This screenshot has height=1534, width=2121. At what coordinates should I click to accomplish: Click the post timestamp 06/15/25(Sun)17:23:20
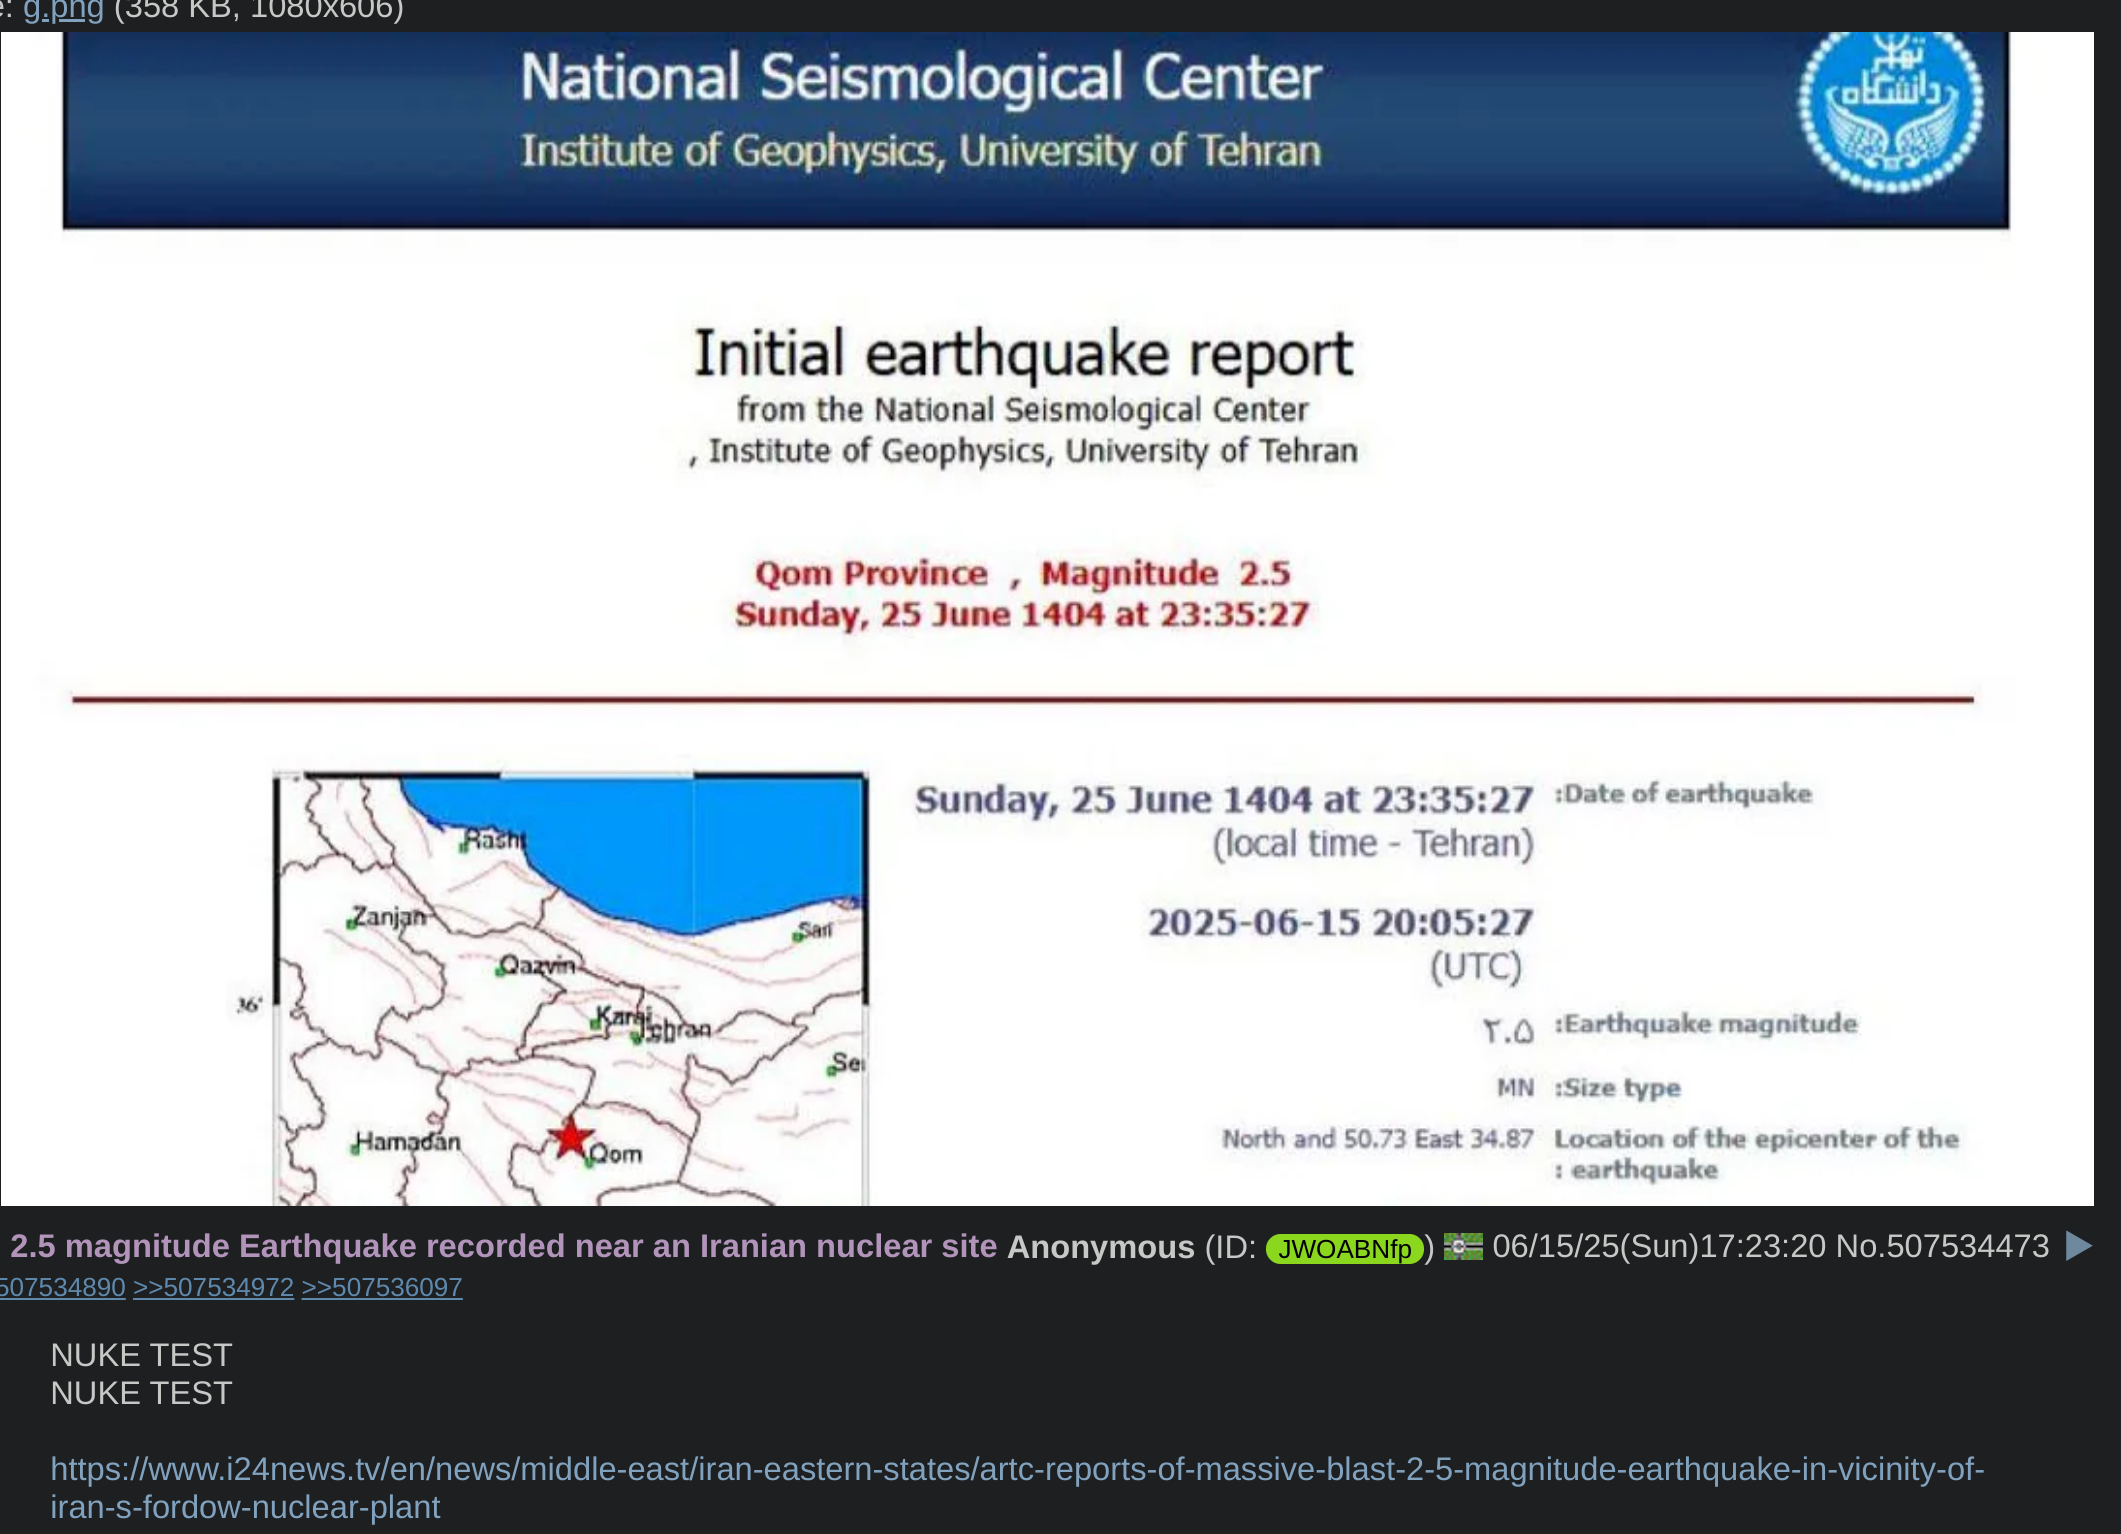coord(1659,1246)
